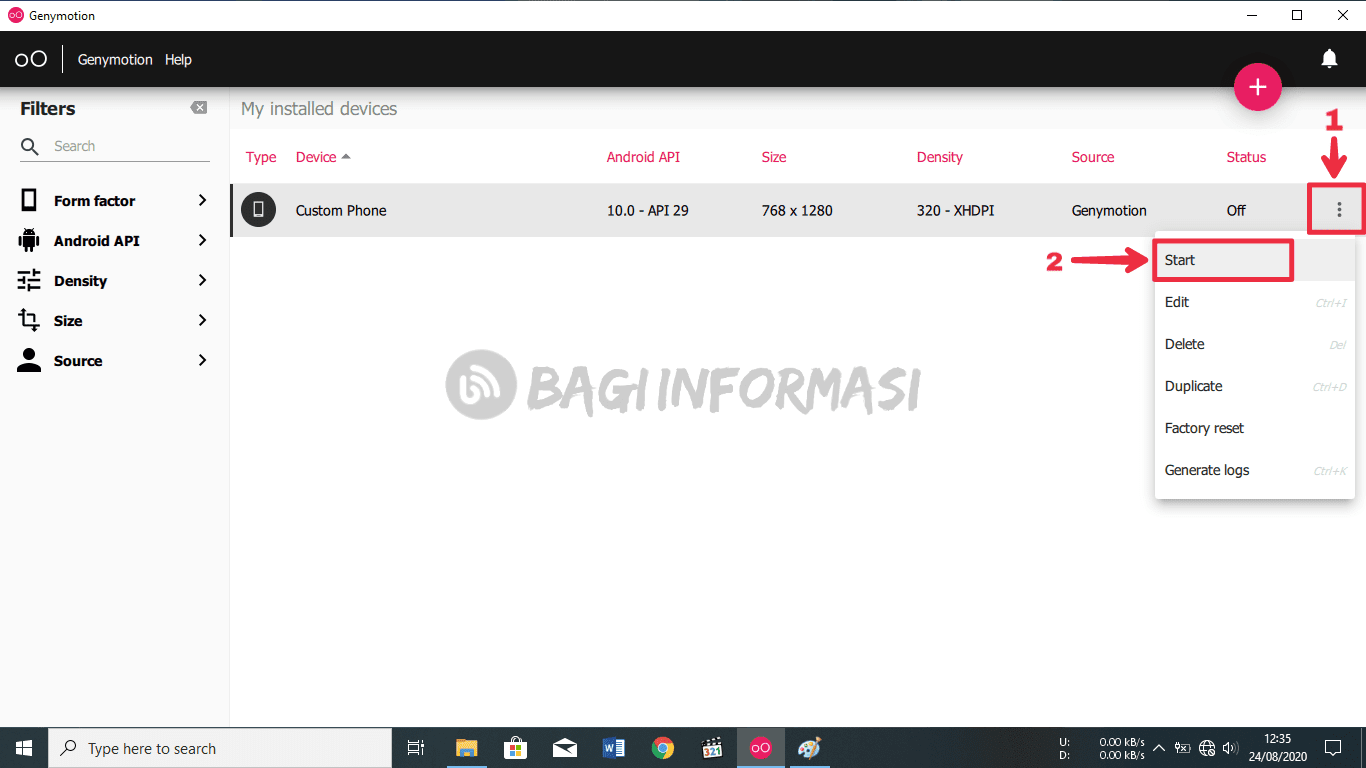Open the Custom Phone three-dot options menu
The image size is (1366, 768).
click(1339, 210)
